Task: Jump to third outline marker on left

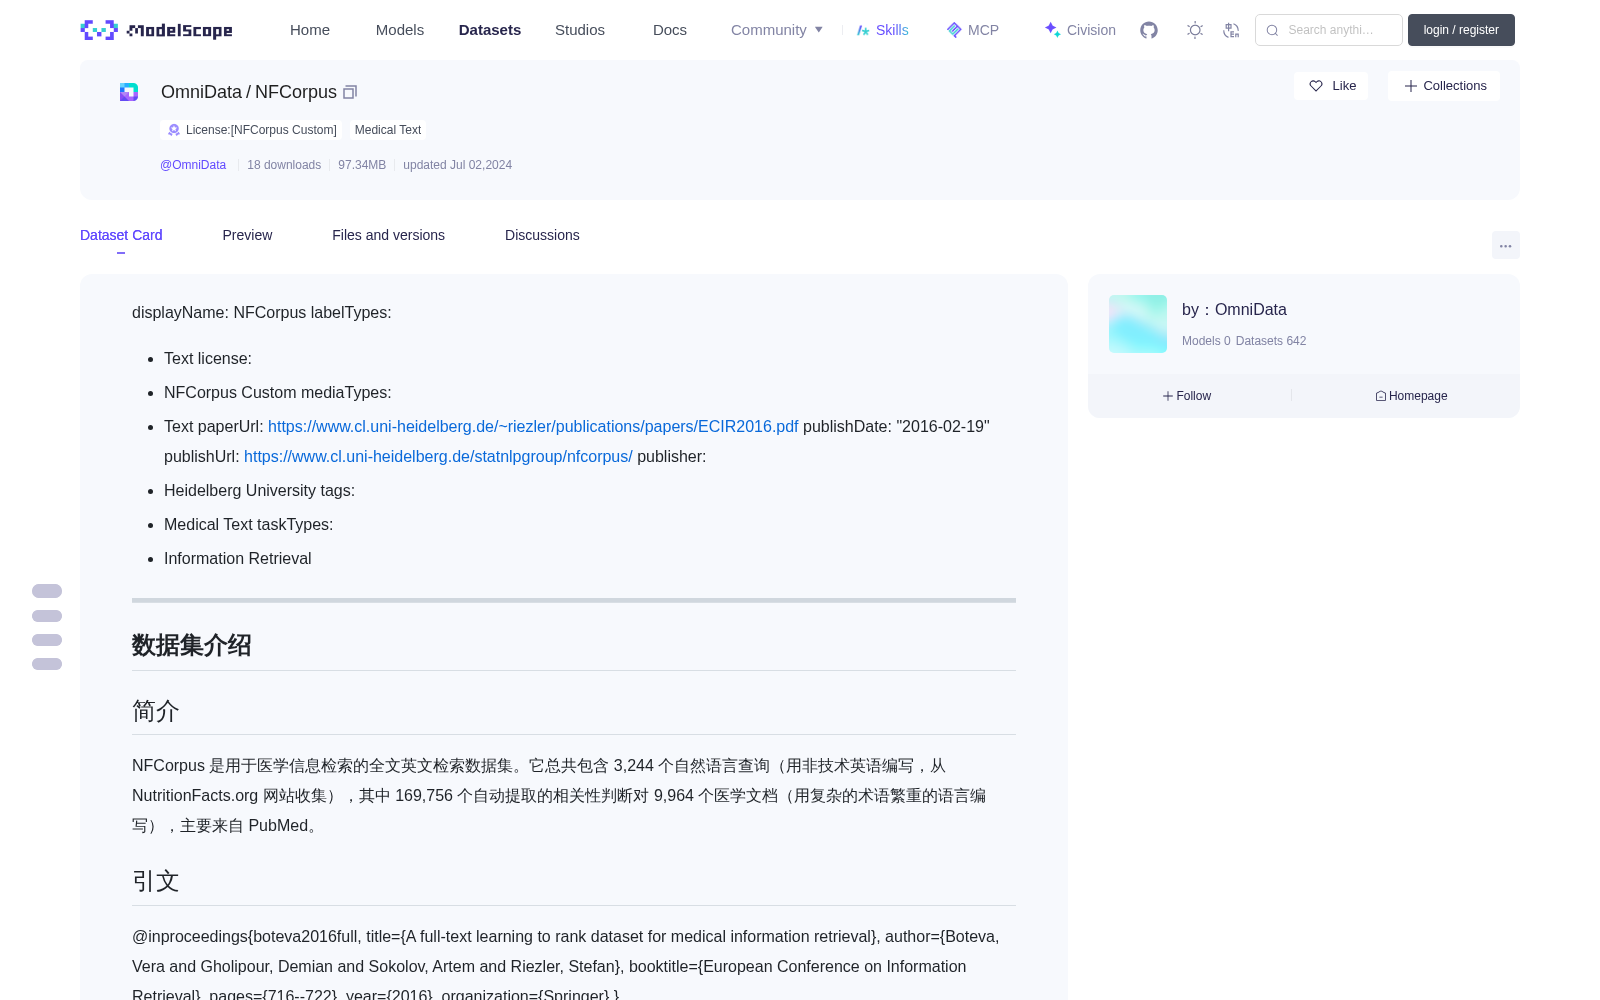Action: pyautogui.click(x=47, y=640)
